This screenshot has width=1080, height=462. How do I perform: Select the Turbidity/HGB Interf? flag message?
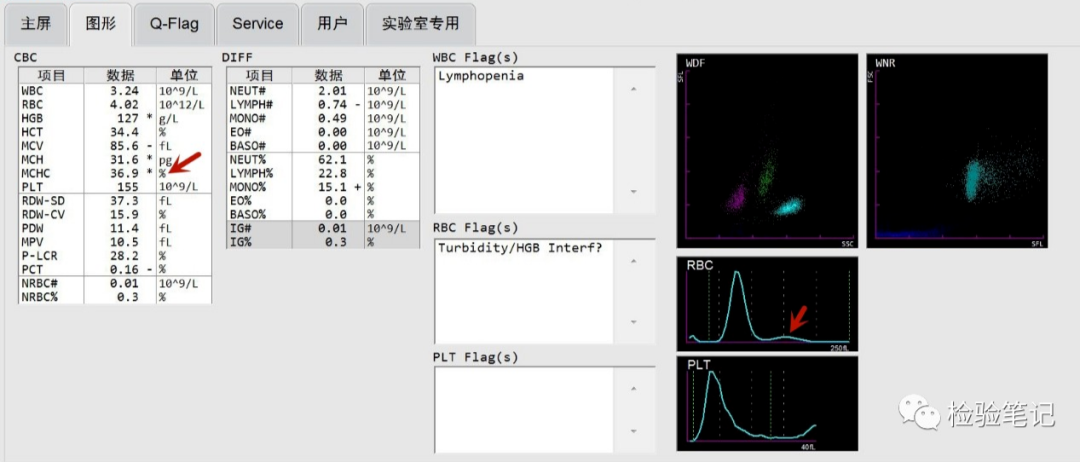coord(520,248)
